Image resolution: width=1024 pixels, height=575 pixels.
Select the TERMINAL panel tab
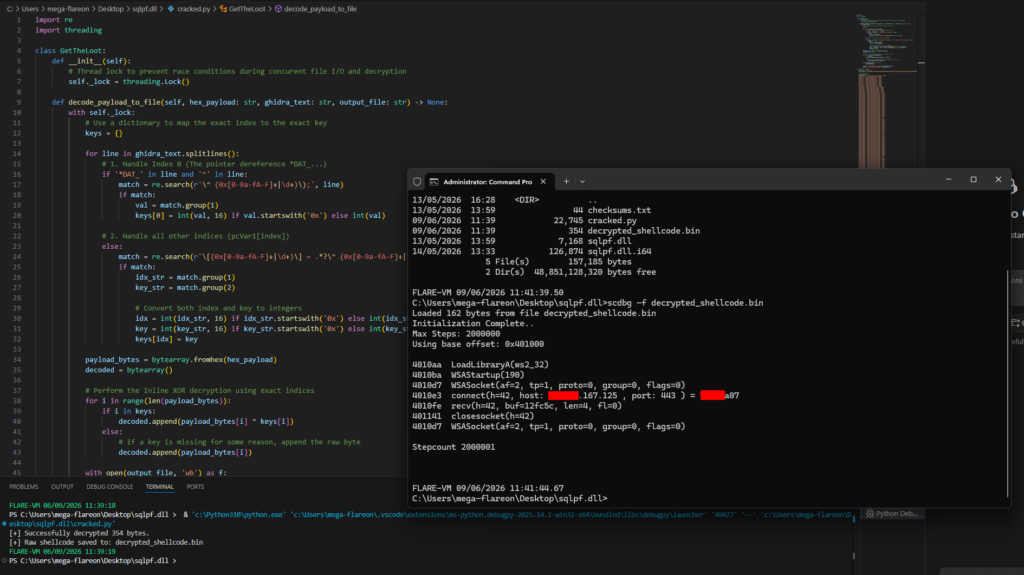pyautogui.click(x=159, y=487)
